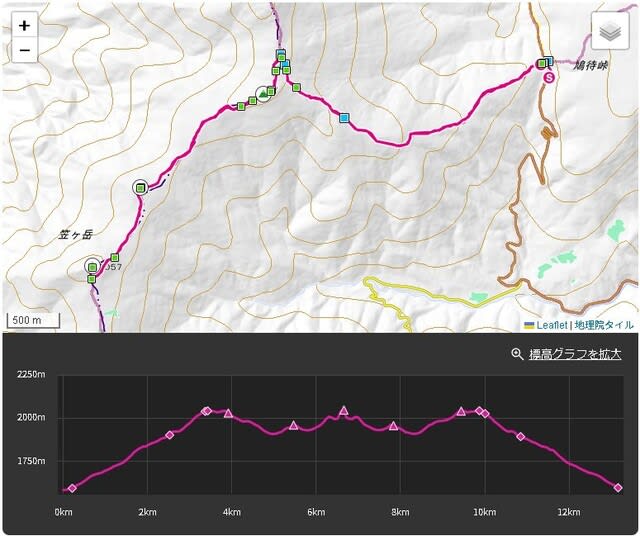
Task: Select the blue waypoint on eastern trail
Action: [x=343, y=118]
